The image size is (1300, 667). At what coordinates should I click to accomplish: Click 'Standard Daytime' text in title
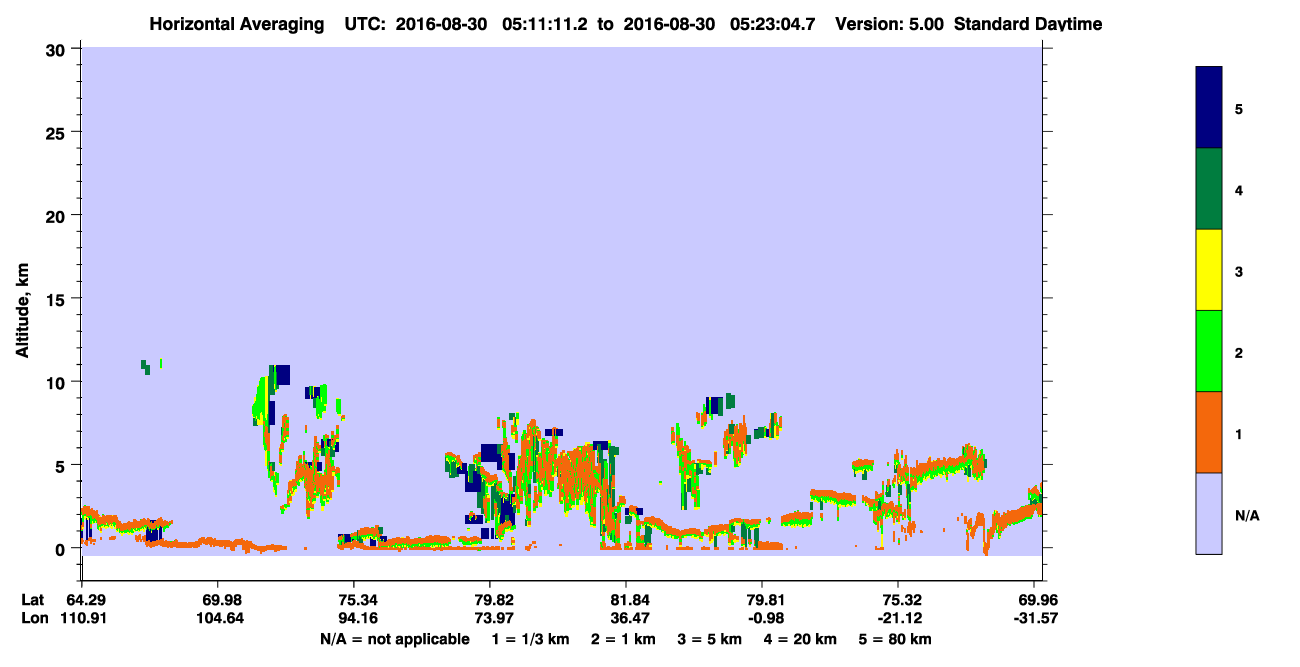[1028, 23]
